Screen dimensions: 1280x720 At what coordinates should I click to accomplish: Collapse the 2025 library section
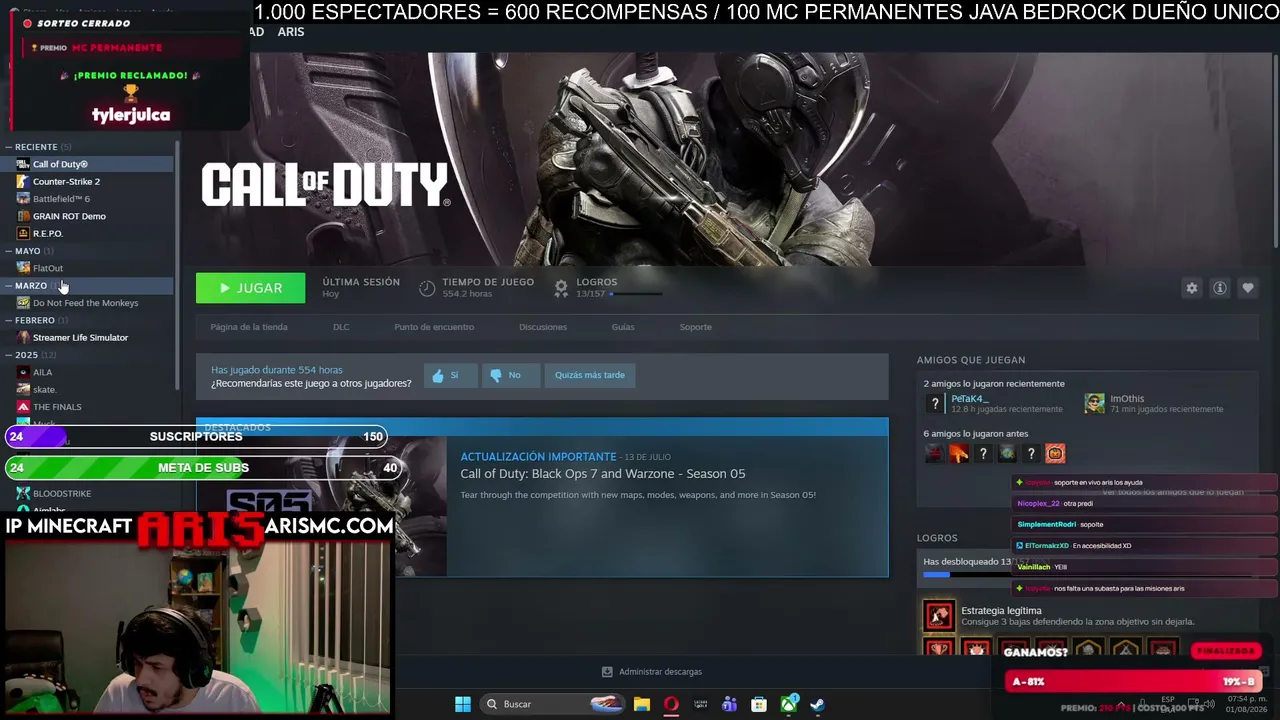point(9,355)
